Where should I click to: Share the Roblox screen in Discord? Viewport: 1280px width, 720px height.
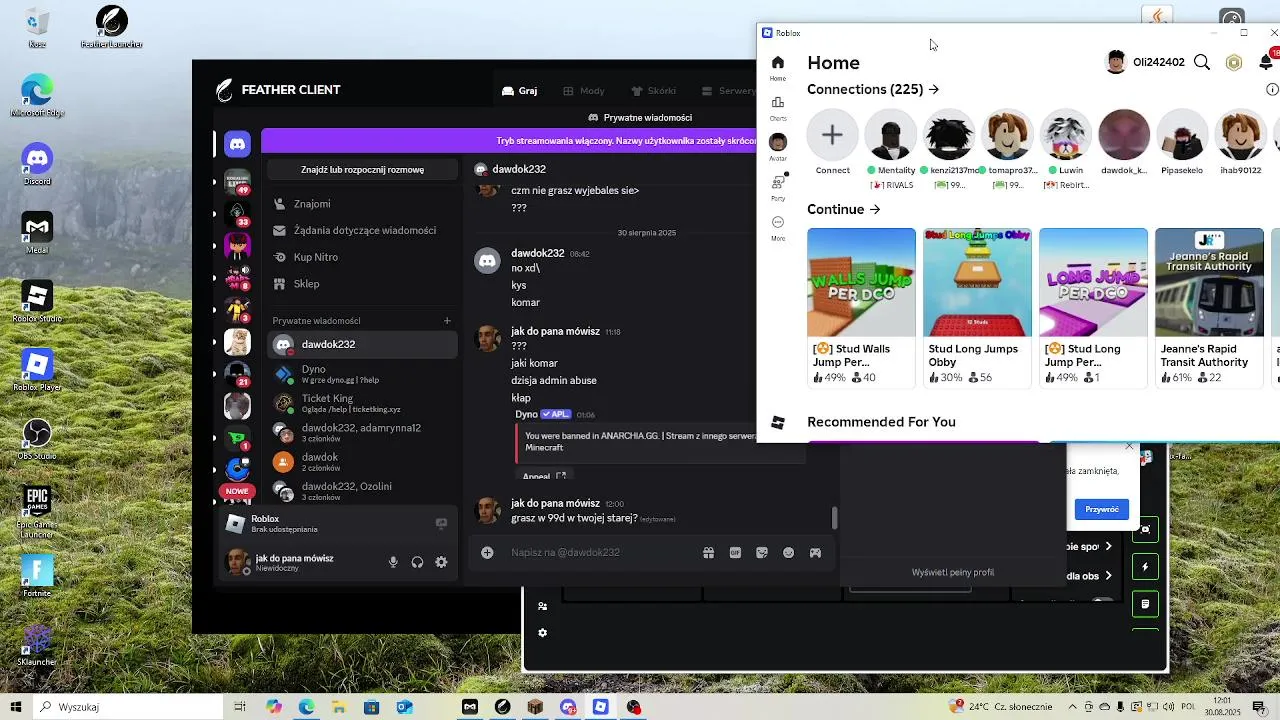pos(441,524)
